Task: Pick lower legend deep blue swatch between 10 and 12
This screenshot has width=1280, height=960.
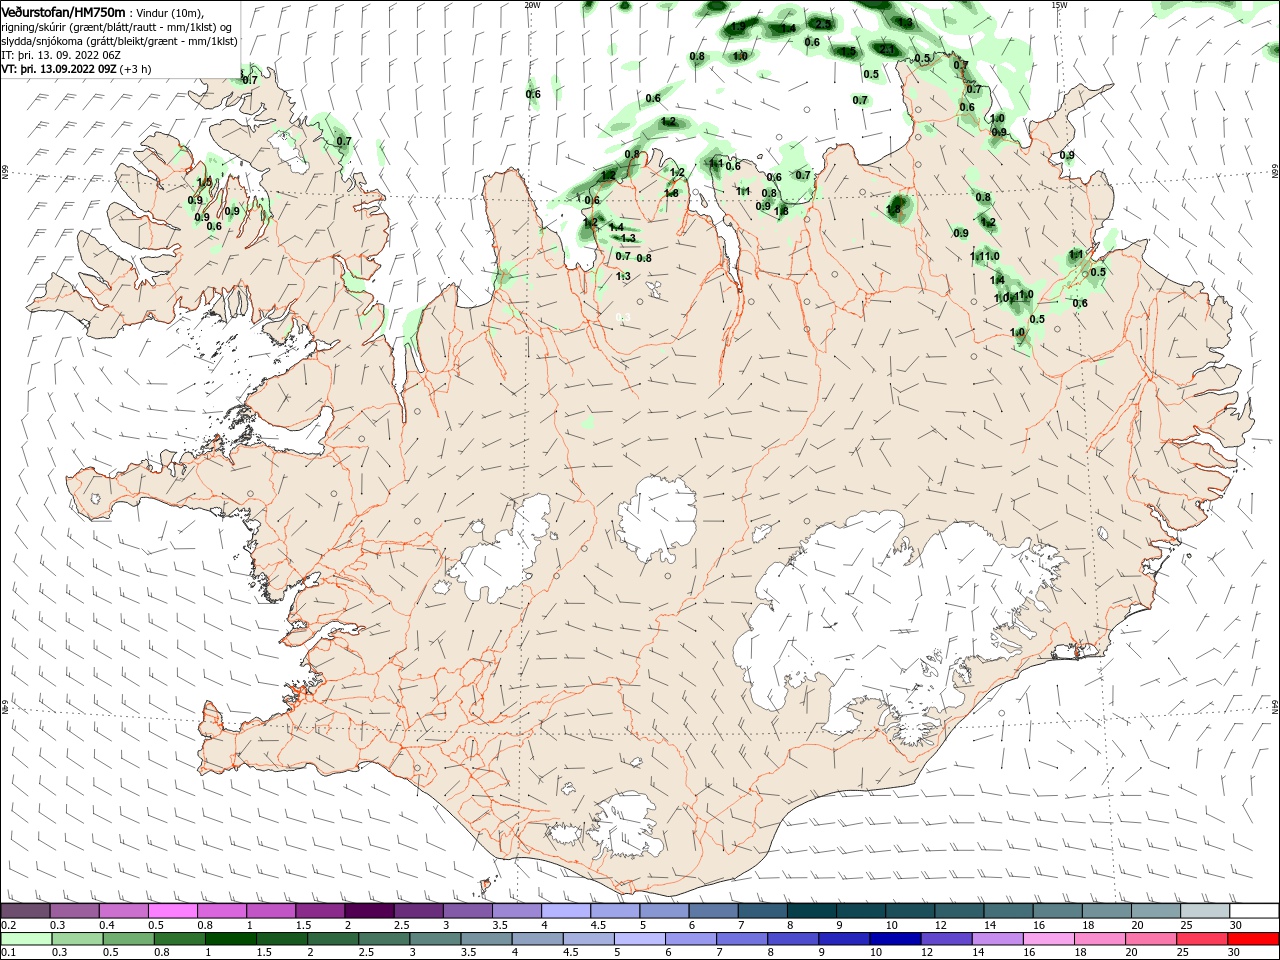Action: [896, 939]
